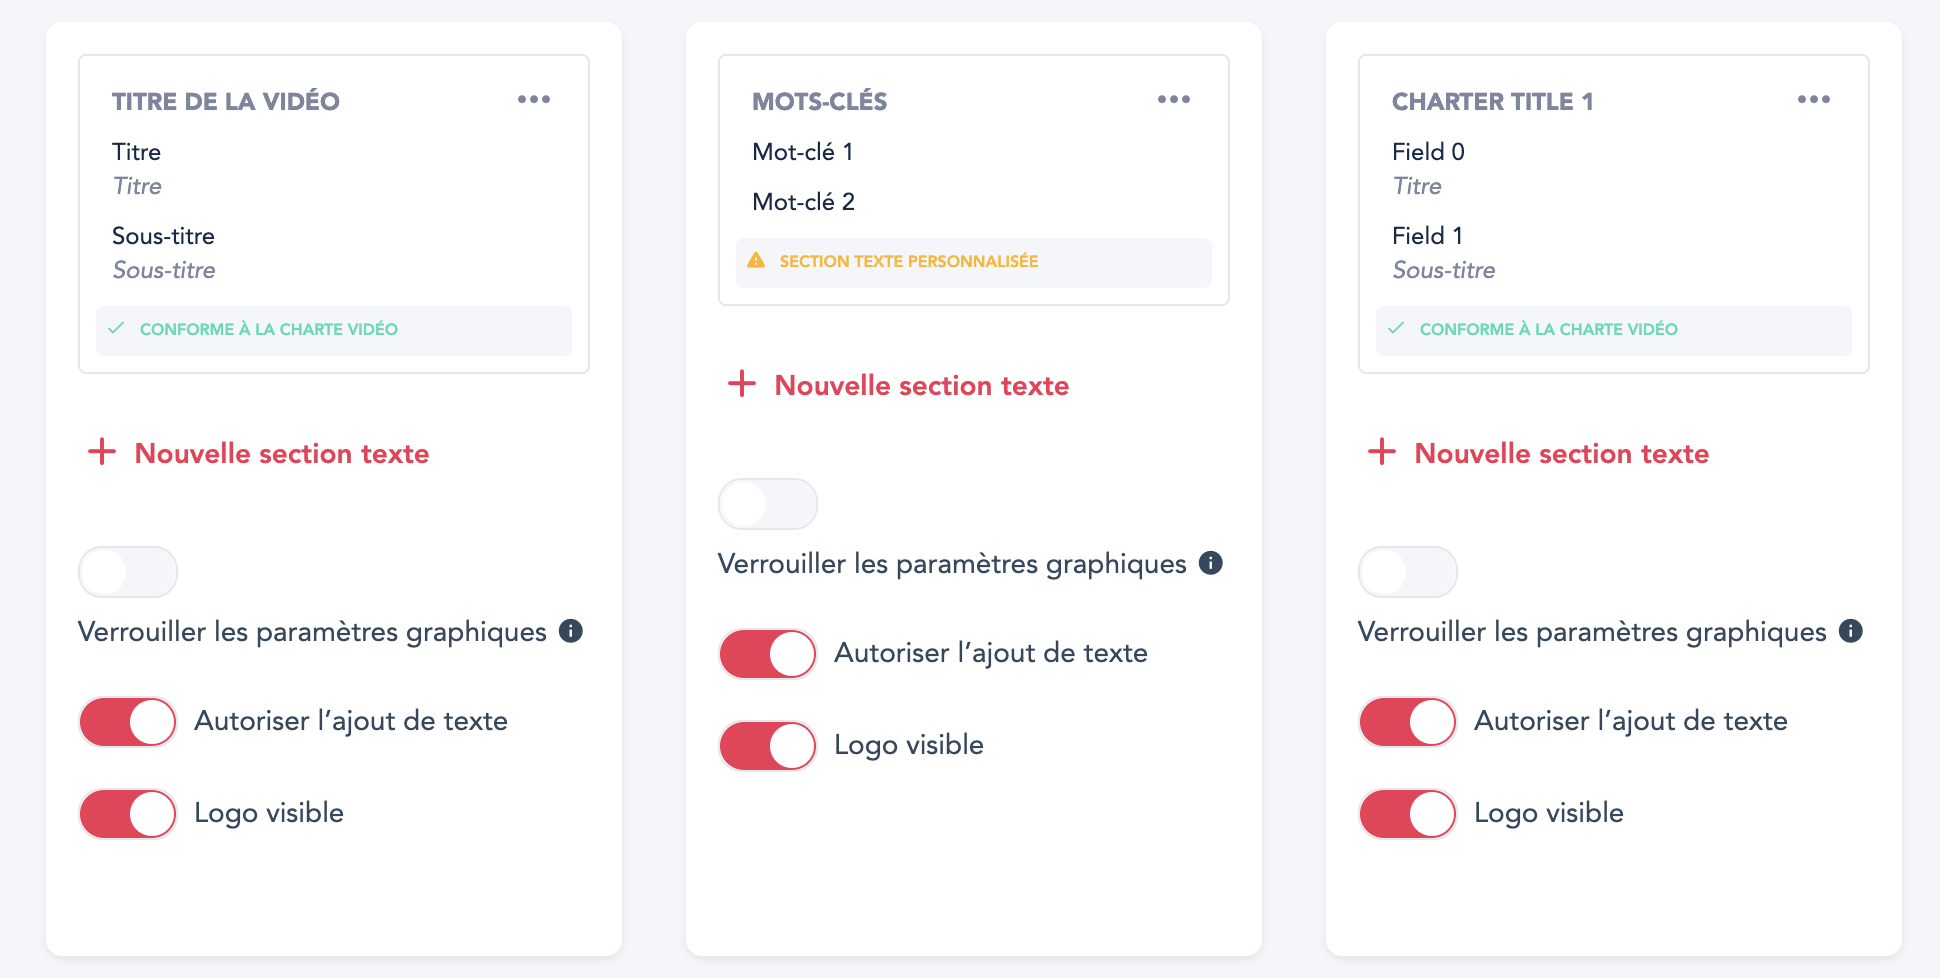Screen dimensions: 1940x978
Task: Click info icon in Charter Title 1 panel
Action: pos(1851,631)
